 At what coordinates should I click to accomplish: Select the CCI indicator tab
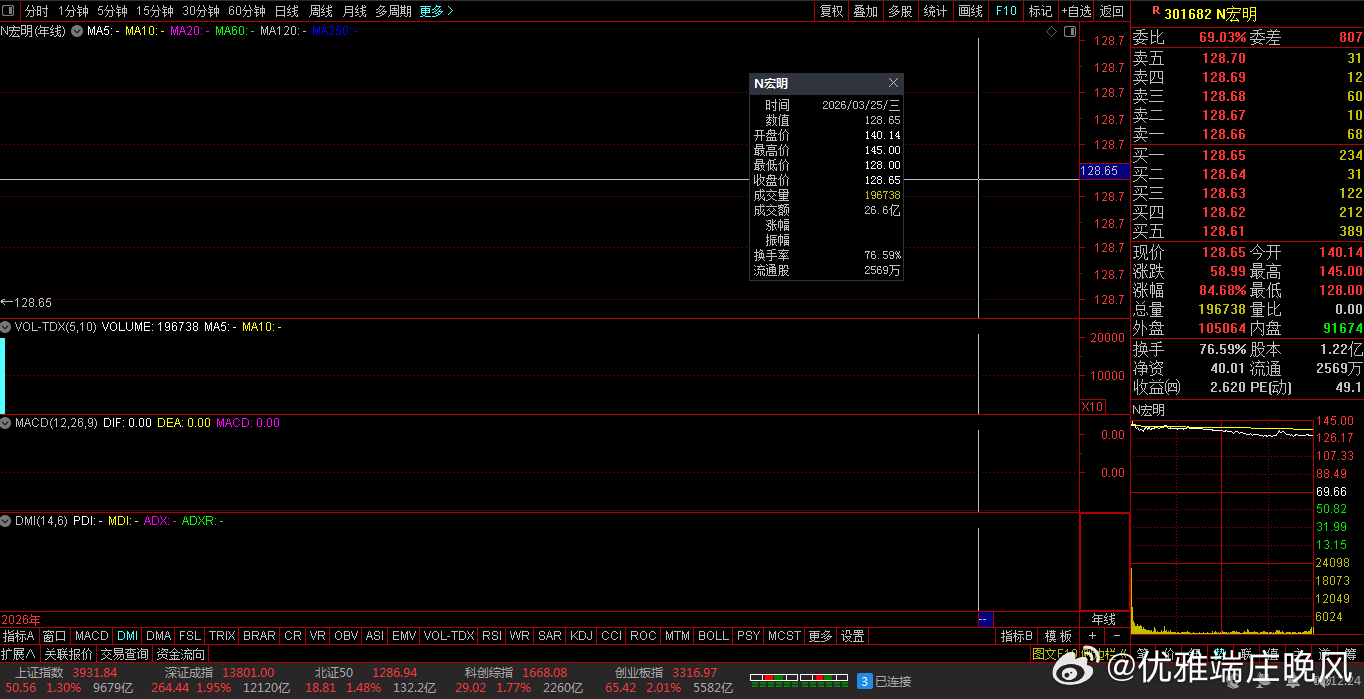pyautogui.click(x=611, y=636)
